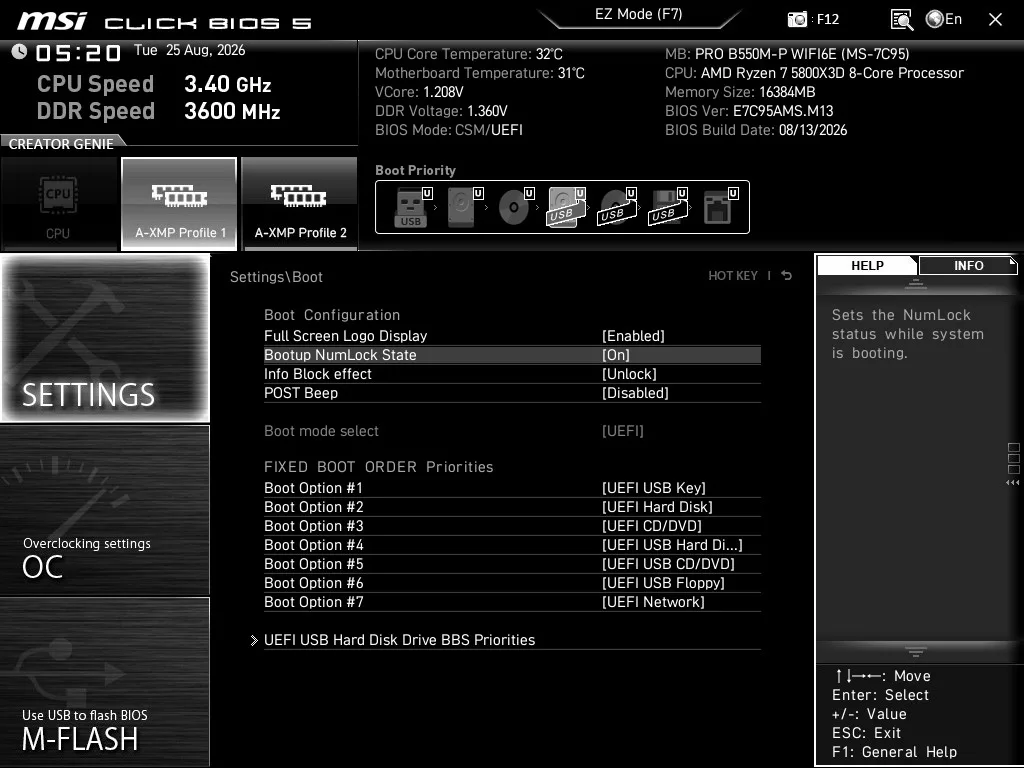Open the BIOS search magnifier icon
Screen dimensions: 1024x768
902,20
